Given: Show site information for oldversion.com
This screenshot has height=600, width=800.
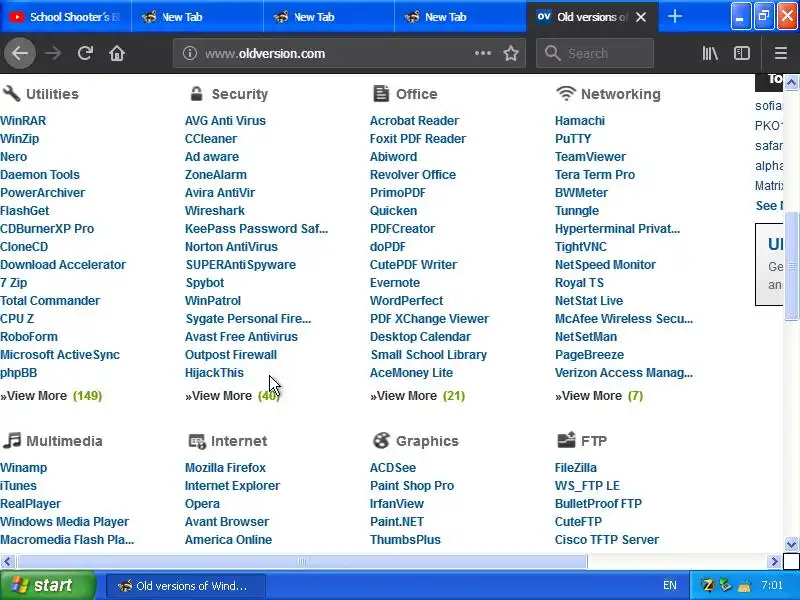Looking at the screenshot, I should coord(190,53).
